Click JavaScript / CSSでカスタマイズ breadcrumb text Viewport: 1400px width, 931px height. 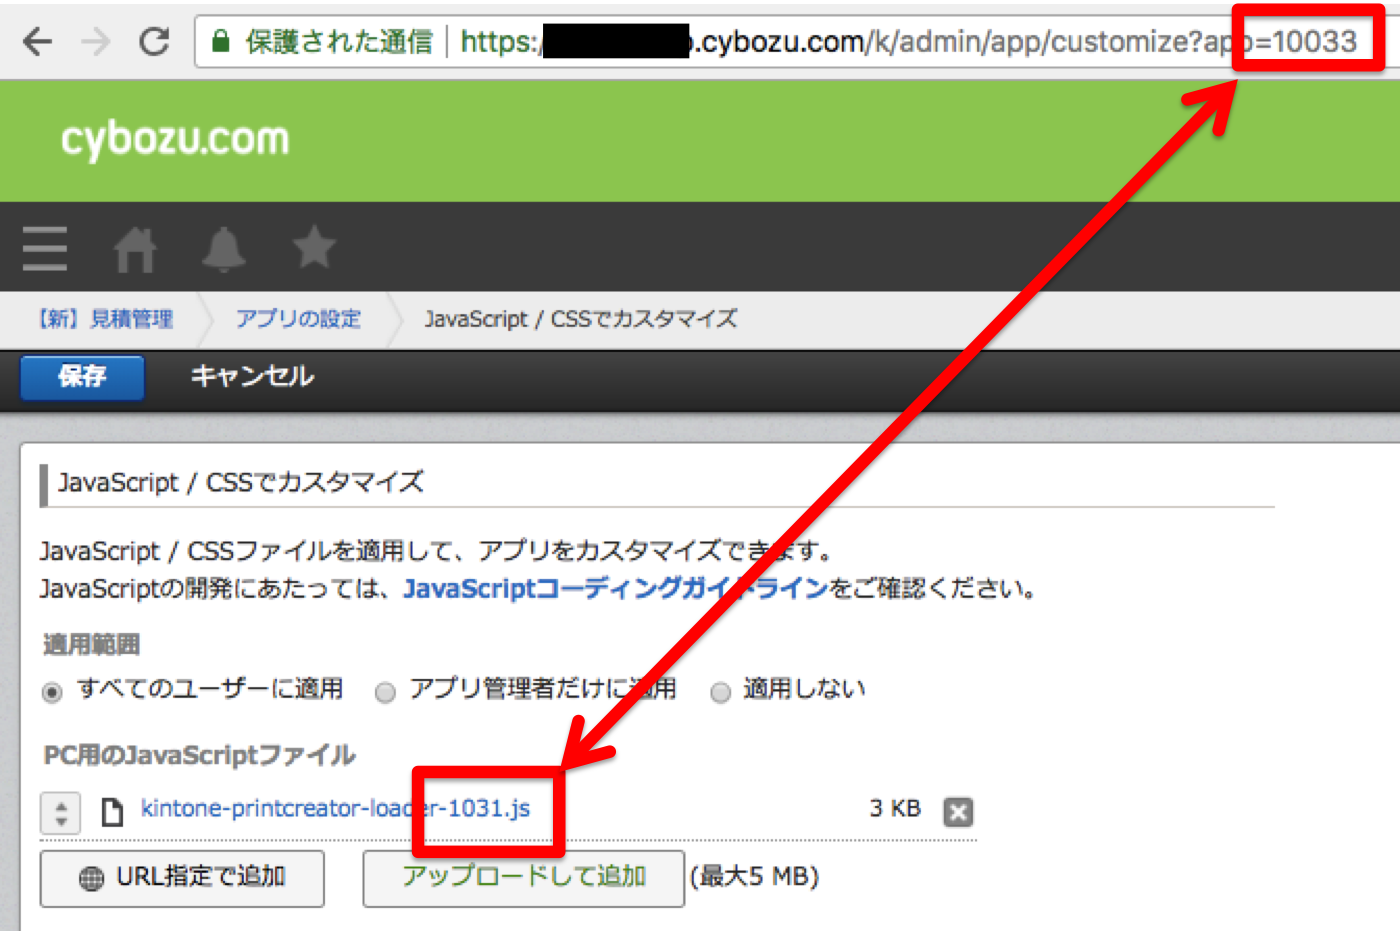(x=581, y=319)
